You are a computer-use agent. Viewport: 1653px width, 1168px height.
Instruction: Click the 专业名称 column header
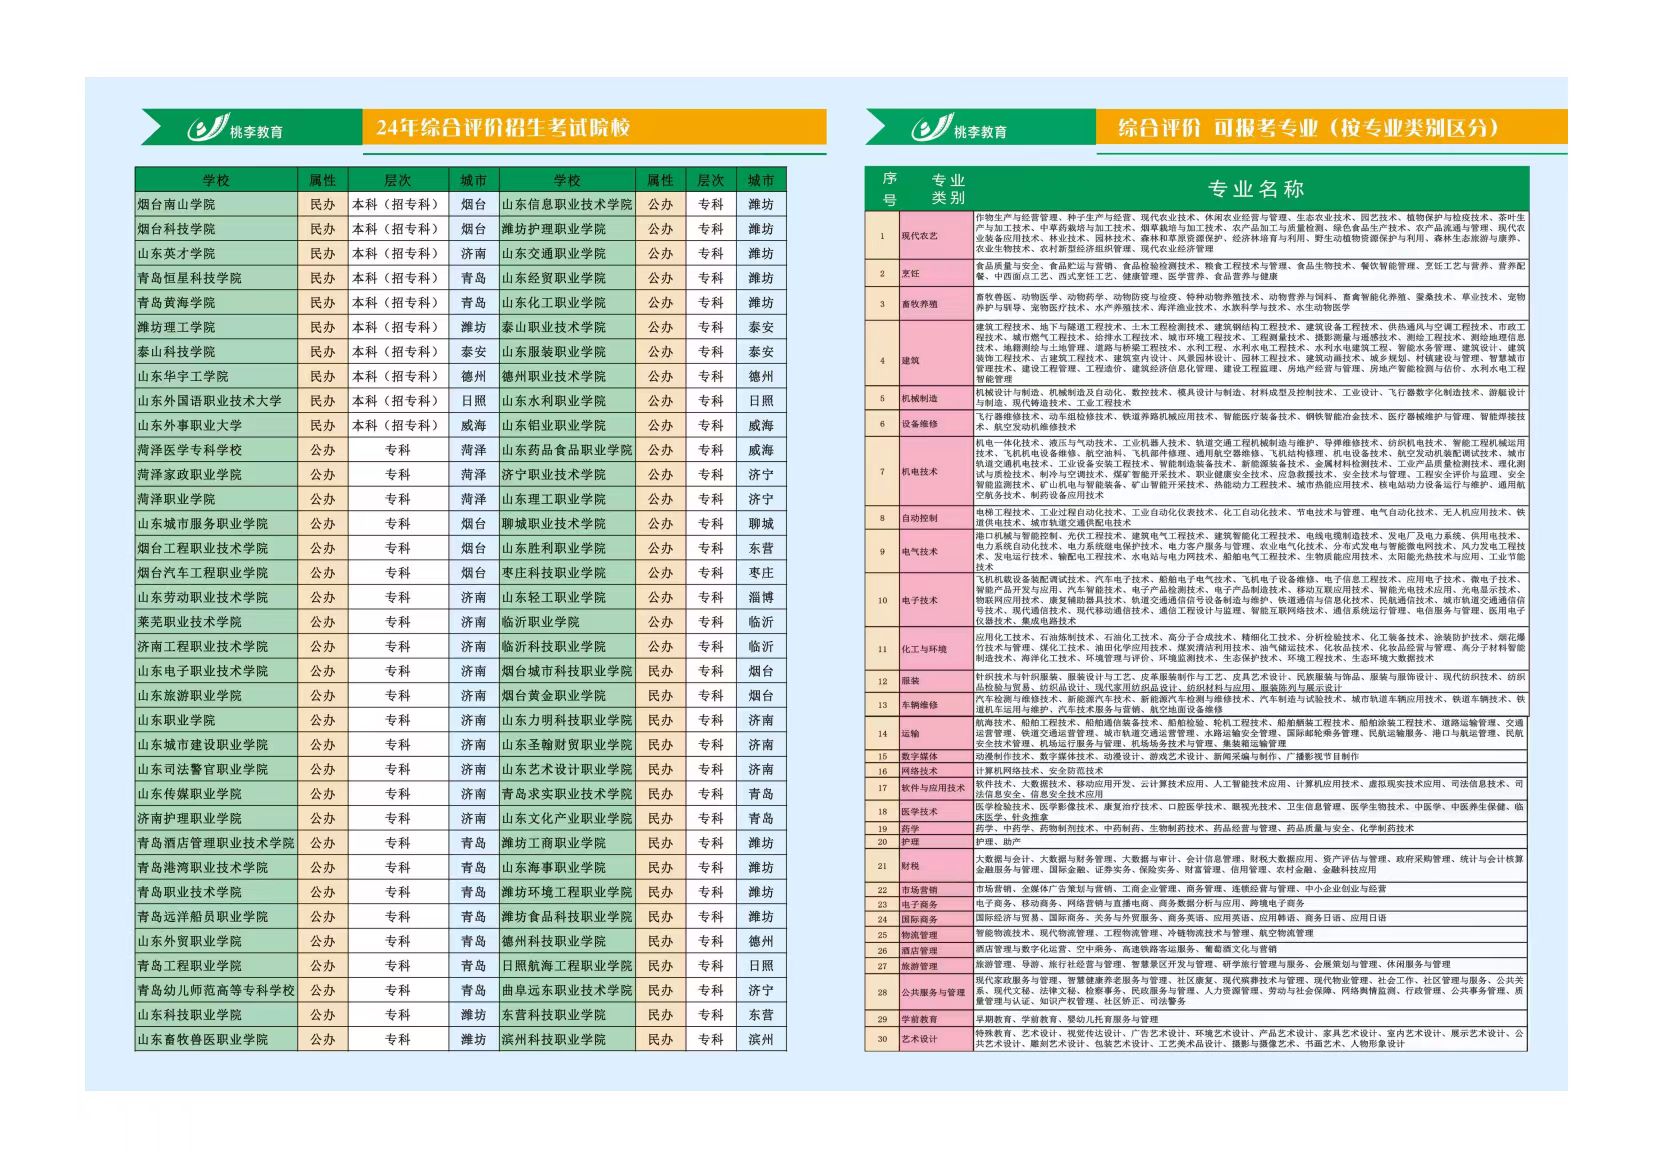click(x=1255, y=189)
